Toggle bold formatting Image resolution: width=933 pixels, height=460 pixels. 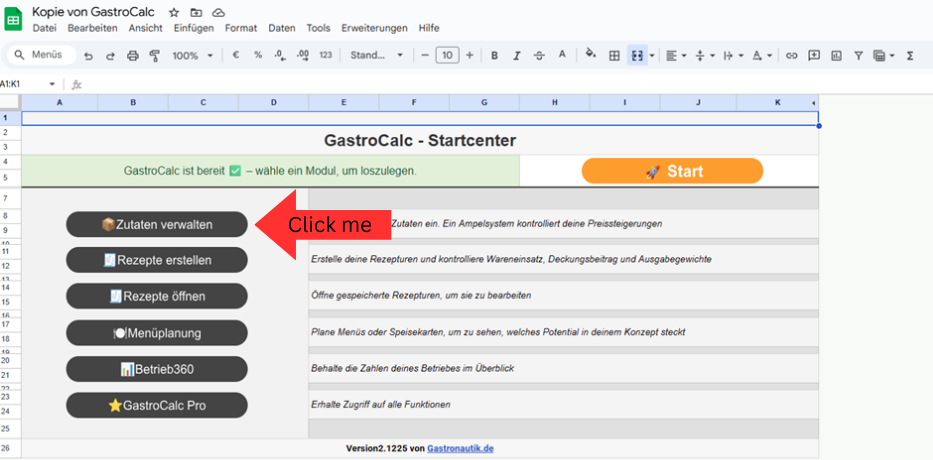pyautogui.click(x=494, y=55)
